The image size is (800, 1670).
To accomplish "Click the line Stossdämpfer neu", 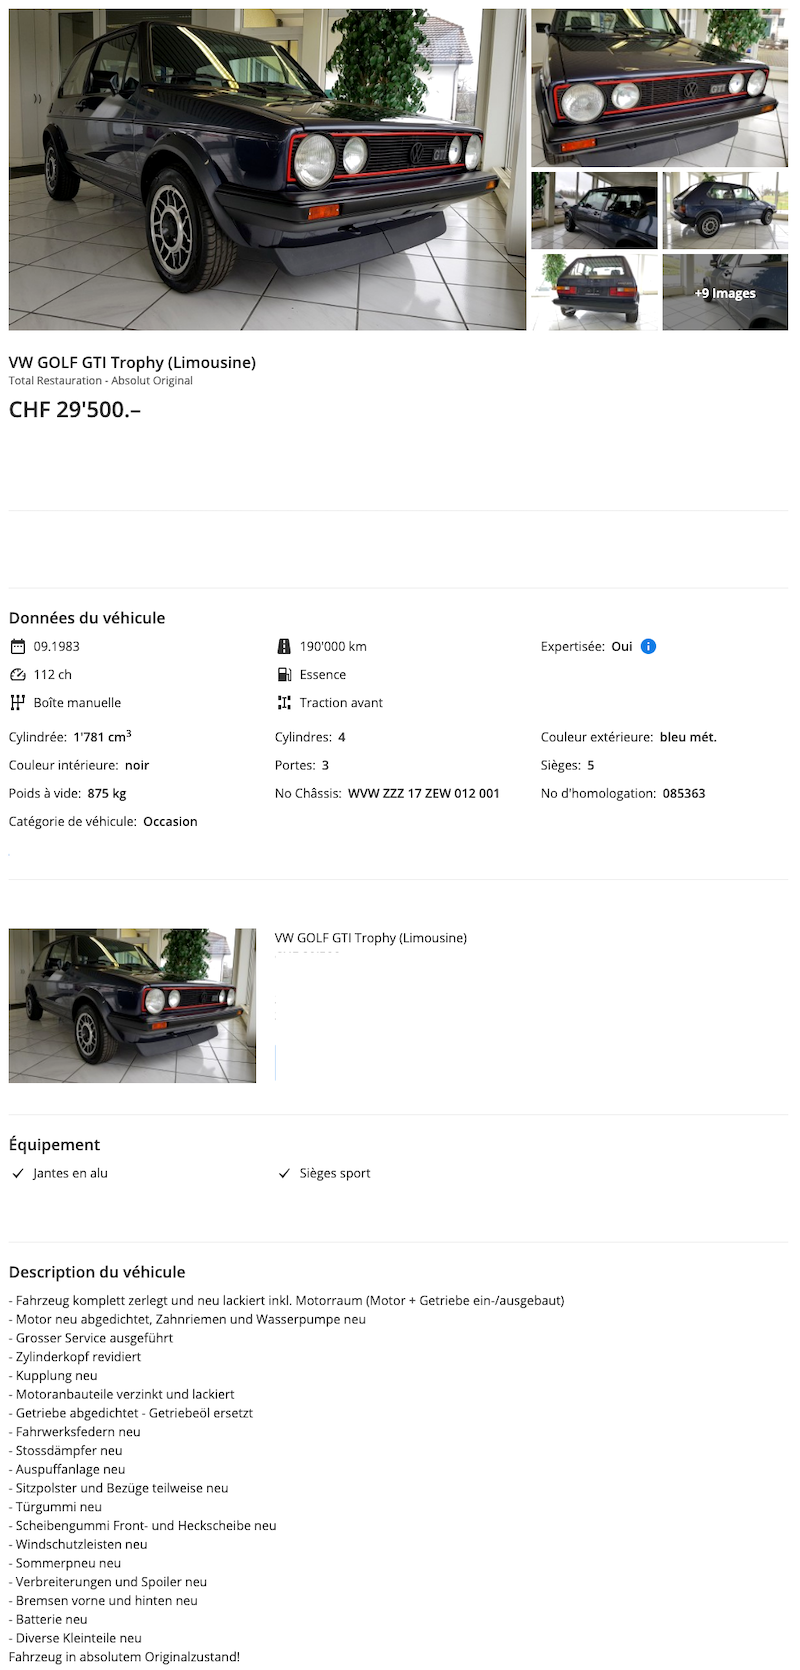I will pos(66,1451).
